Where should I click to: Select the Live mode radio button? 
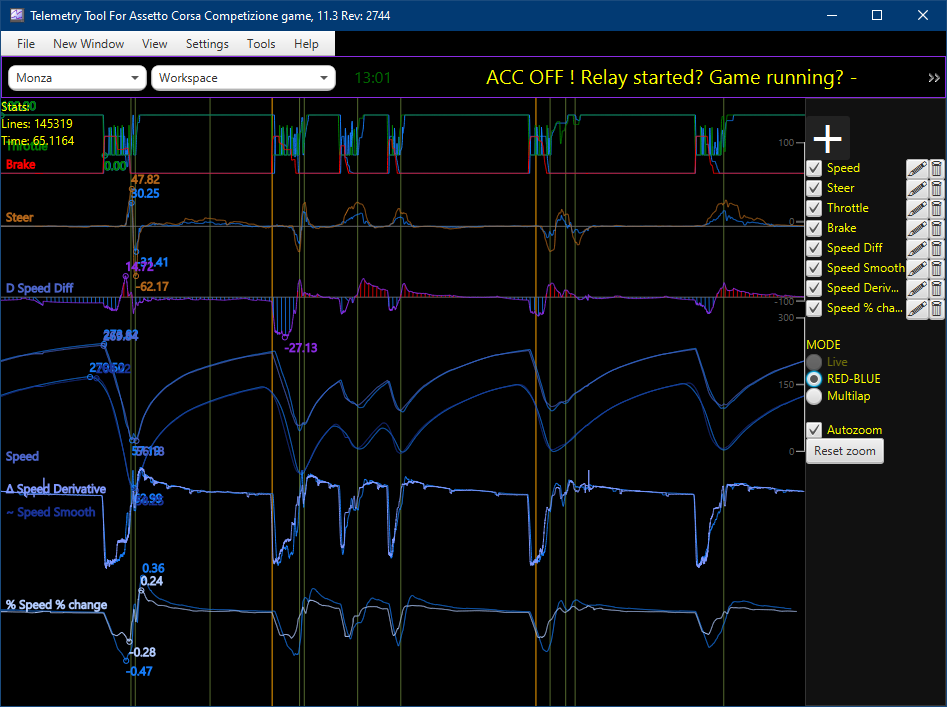(x=814, y=362)
